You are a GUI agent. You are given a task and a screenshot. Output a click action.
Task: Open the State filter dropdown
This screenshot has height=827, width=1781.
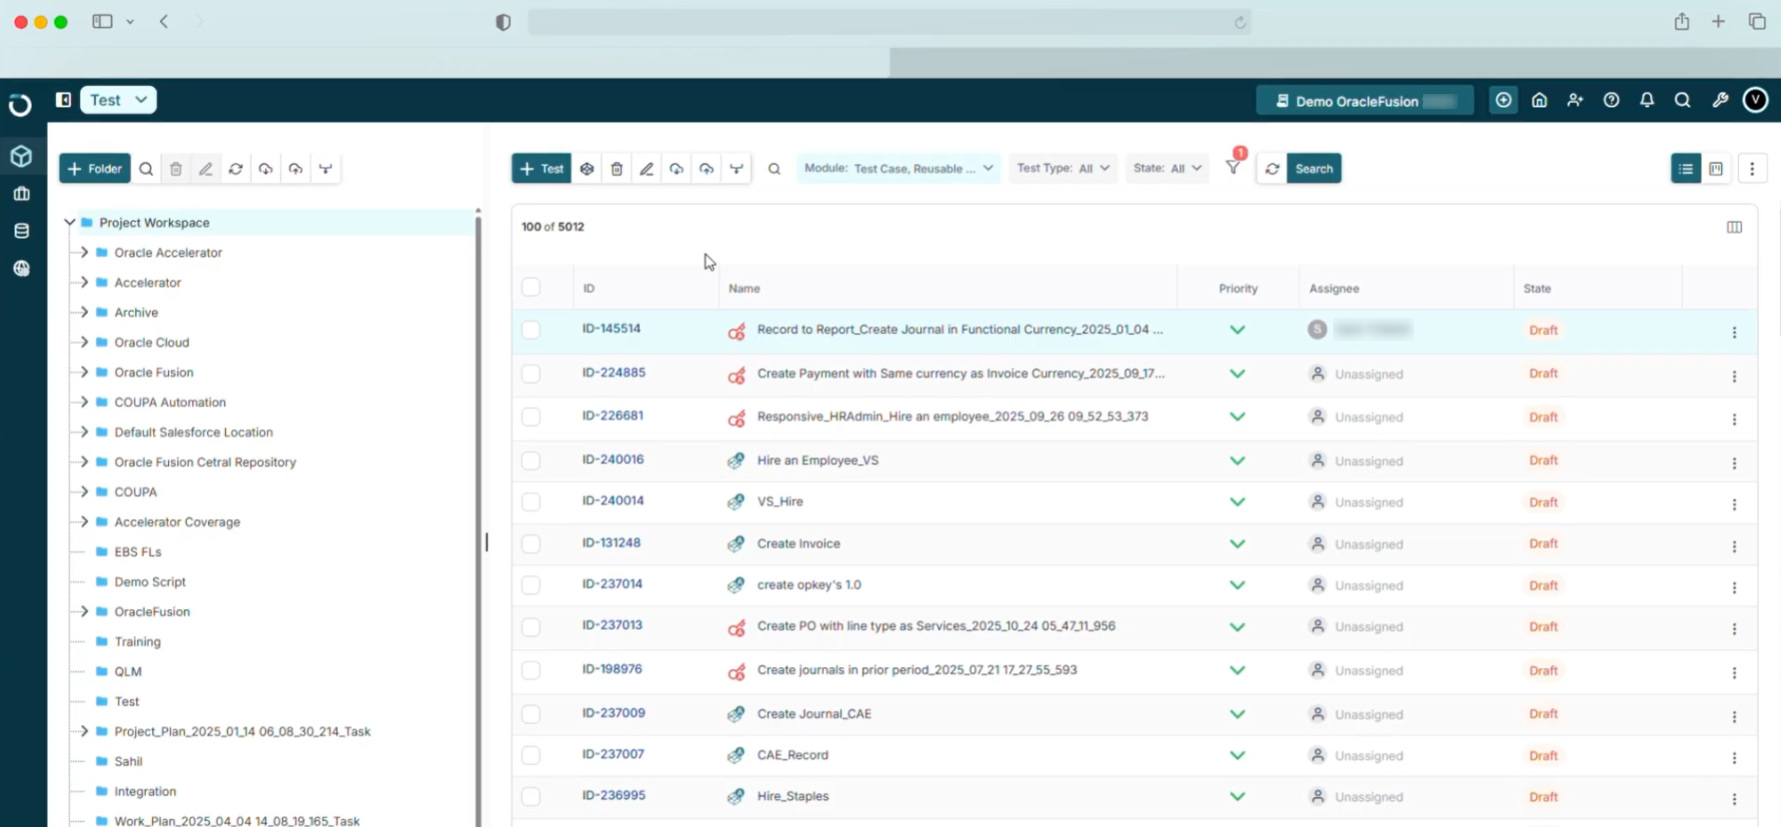[1166, 168]
